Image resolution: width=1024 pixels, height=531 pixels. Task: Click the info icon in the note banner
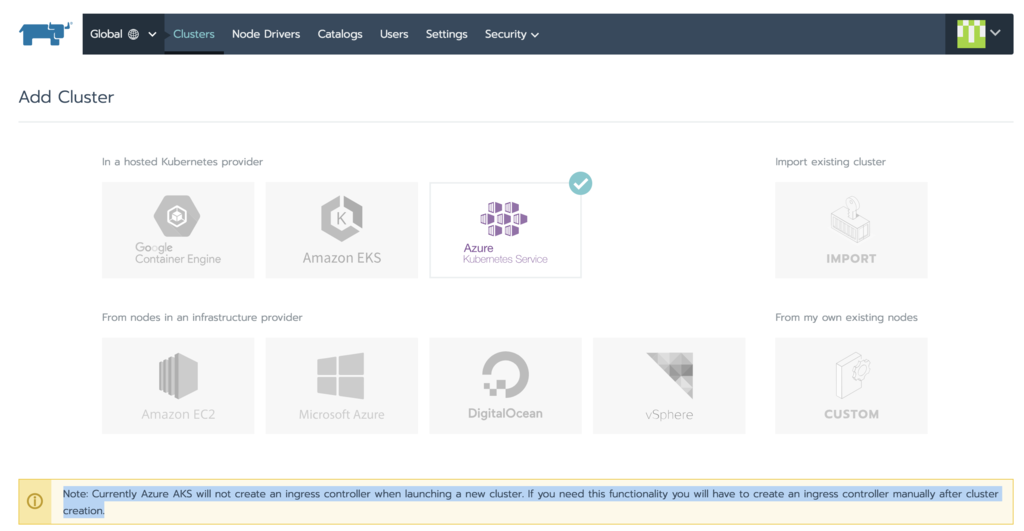35,501
